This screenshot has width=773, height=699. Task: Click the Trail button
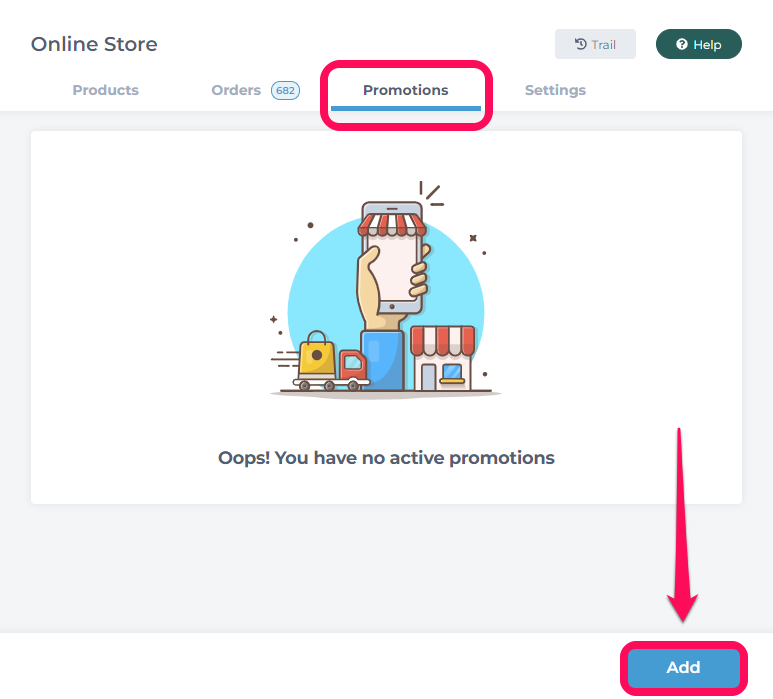point(595,44)
